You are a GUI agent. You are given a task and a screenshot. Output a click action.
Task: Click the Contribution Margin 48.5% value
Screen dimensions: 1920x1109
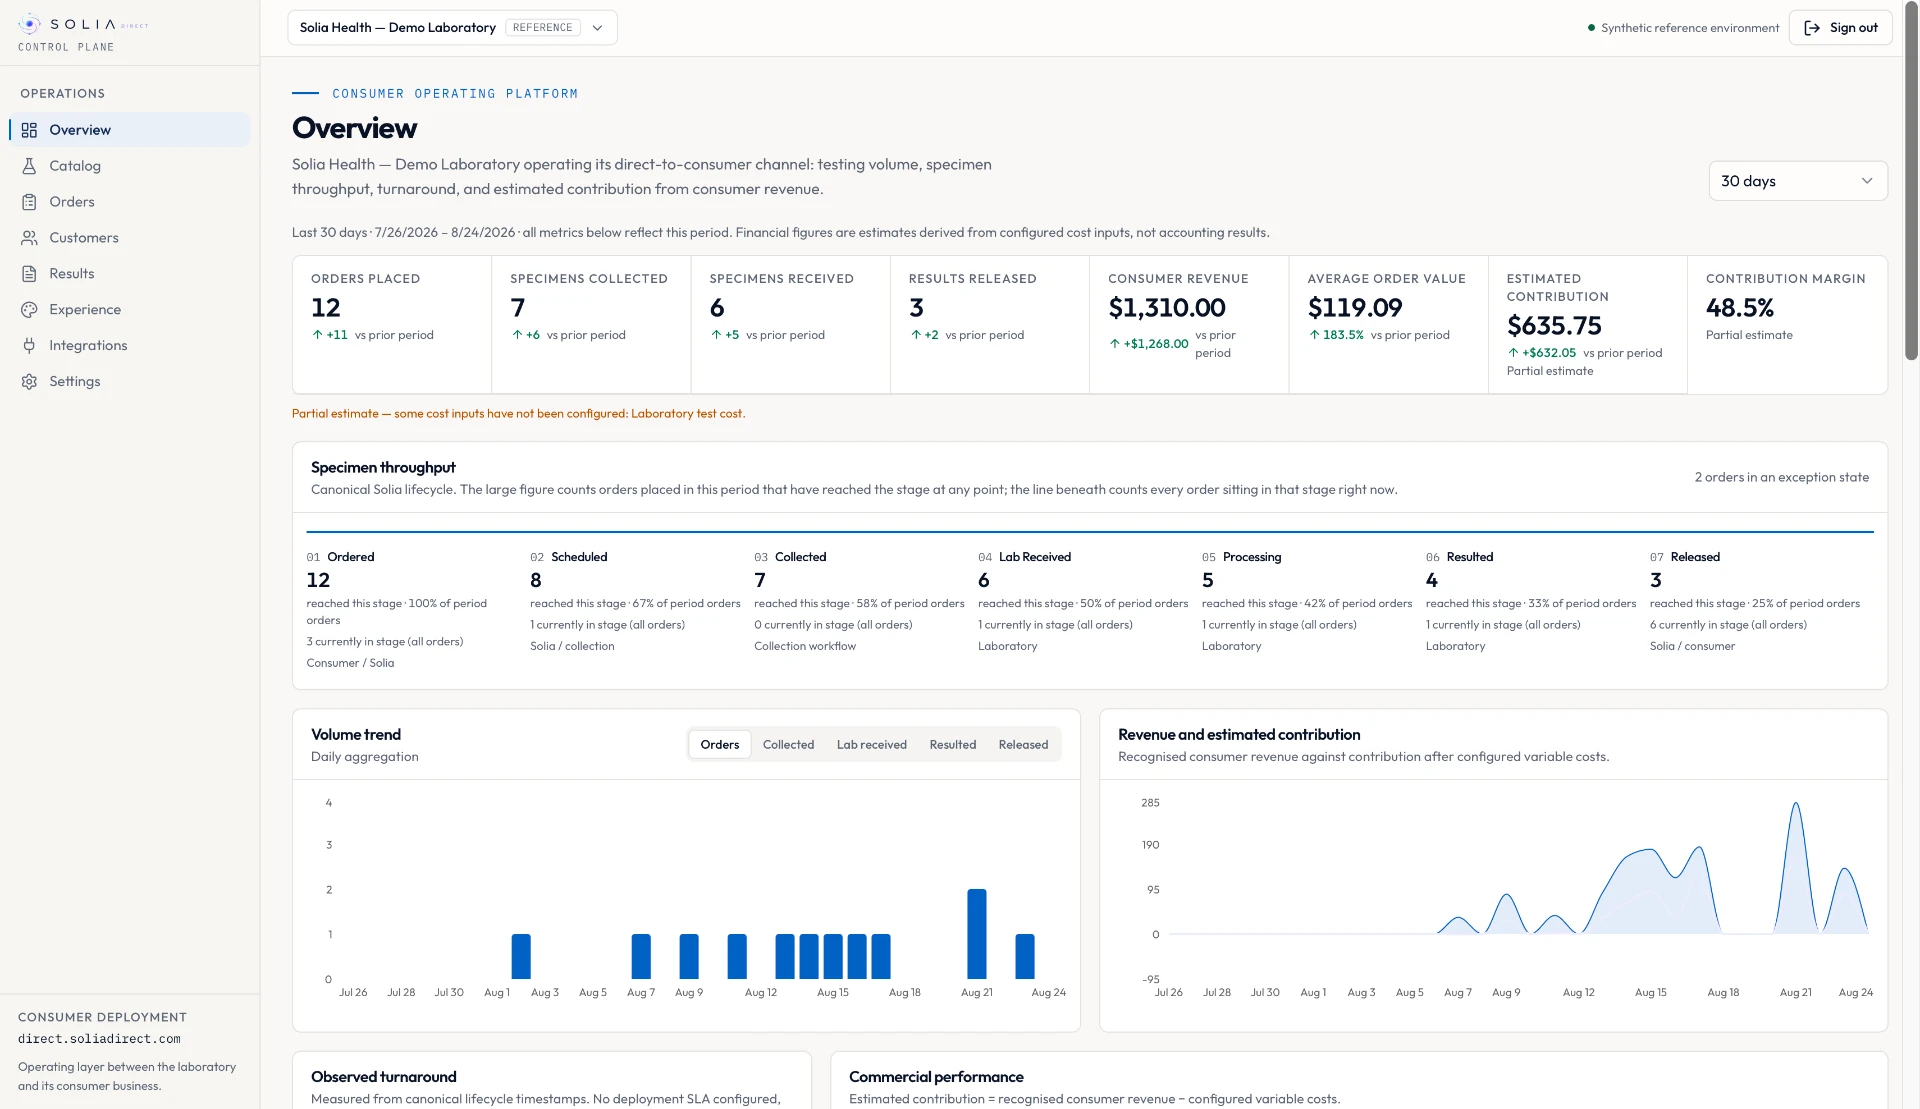pos(1740,308)
